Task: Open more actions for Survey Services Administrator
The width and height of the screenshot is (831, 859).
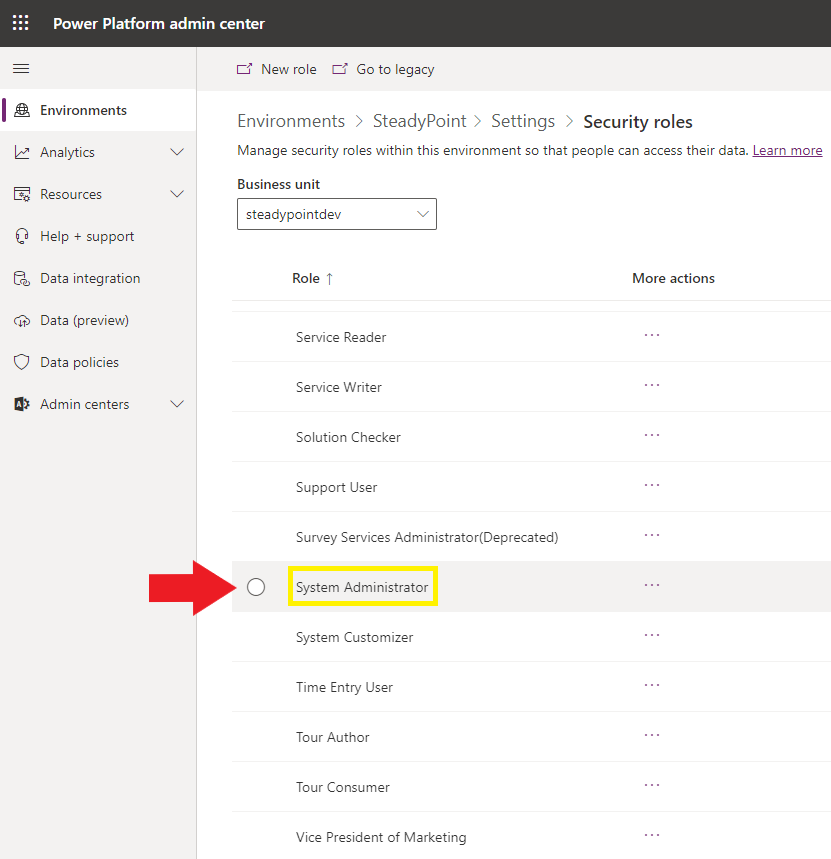Action: 652,535
